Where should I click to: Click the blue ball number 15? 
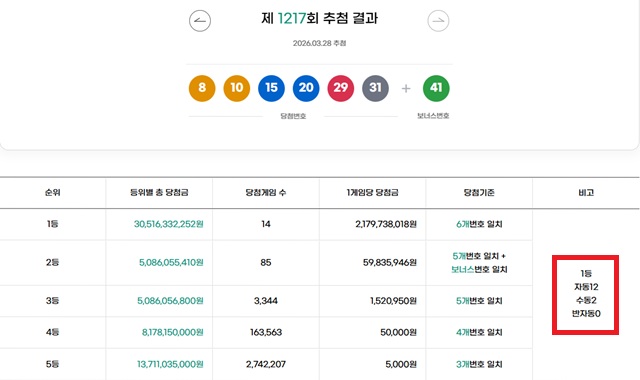point(271,88)
